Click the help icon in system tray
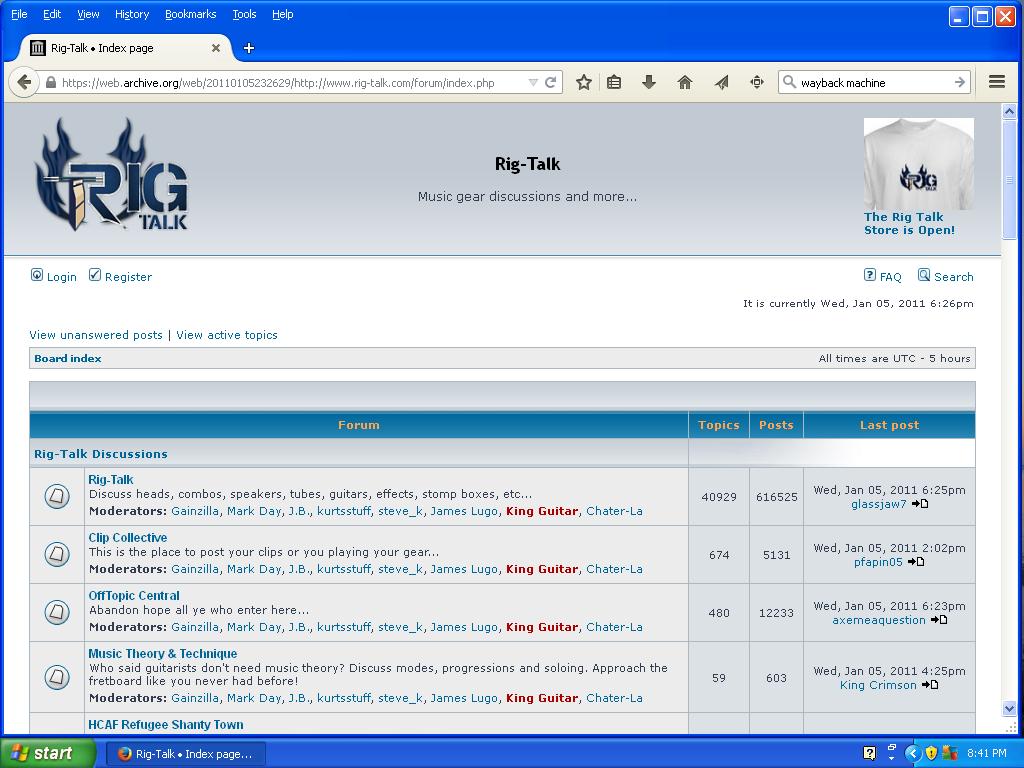This screenshot has width=1024, height=768. coord(869,754)
